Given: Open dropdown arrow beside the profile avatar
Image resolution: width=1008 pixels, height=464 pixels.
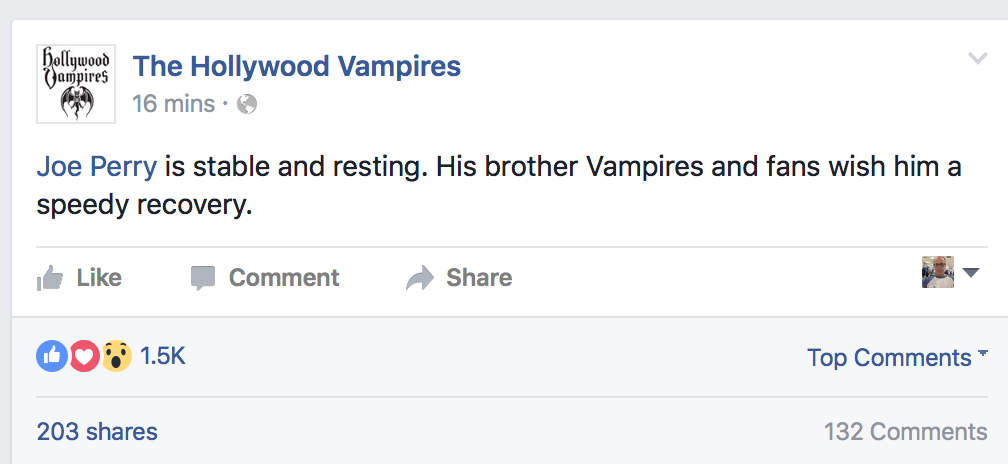Looking at the screenshot, I should tap(970, 272).
